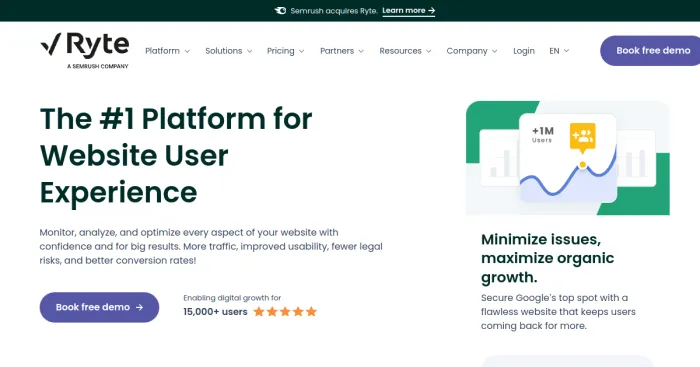This screenshot has height=367, width=700.
Task: Click the Monitor, analyze, and optimize paragraph
Action: pyautogui.click(x=211, y=246)
